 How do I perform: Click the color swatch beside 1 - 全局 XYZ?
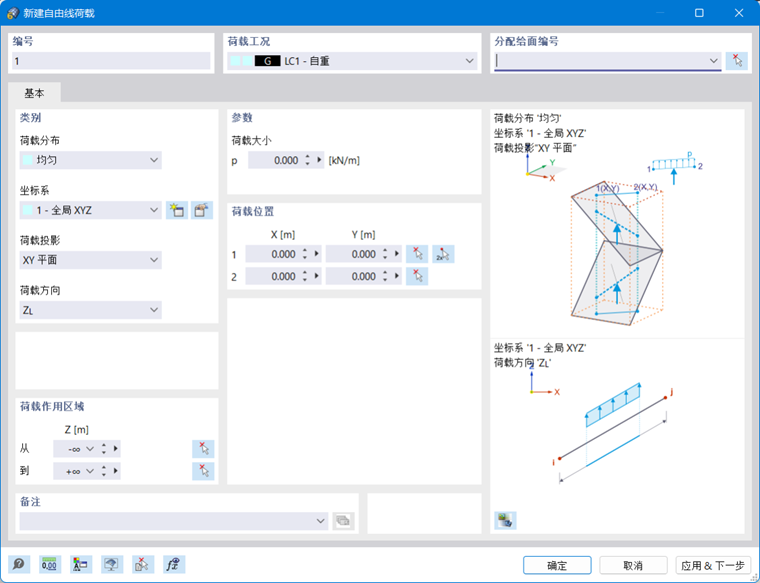[x=28, y=210]
